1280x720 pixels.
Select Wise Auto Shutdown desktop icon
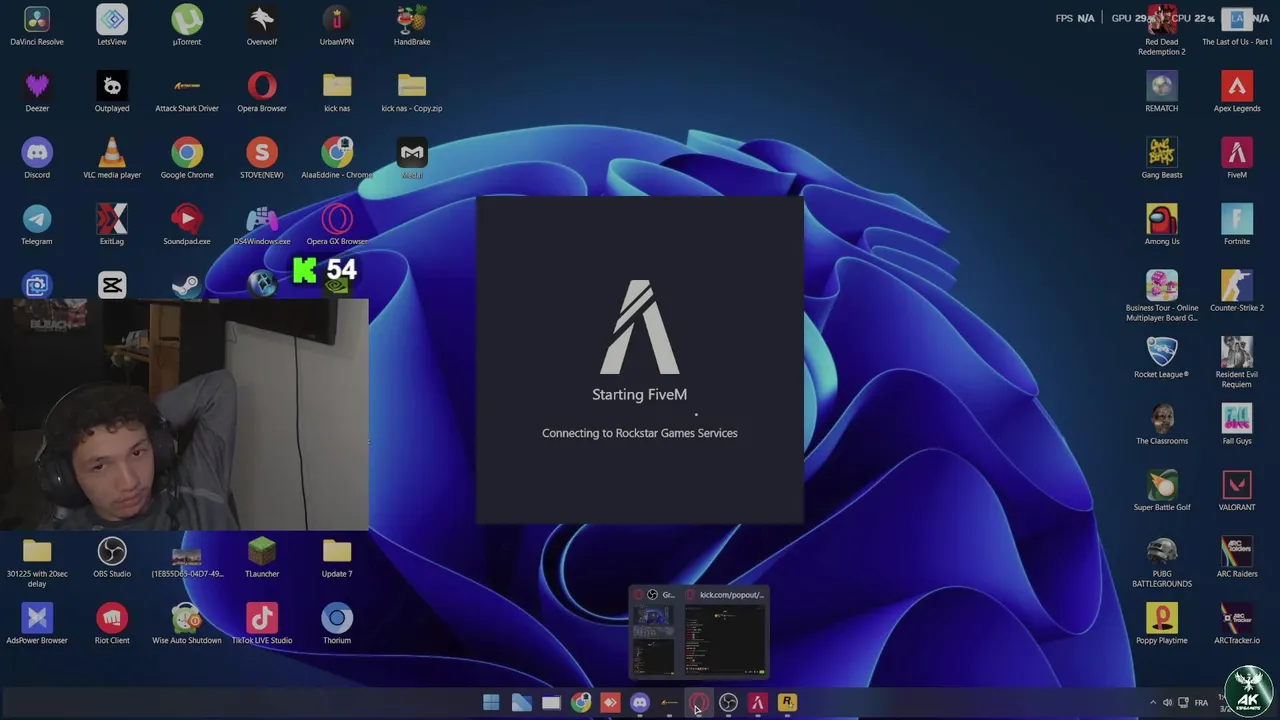(x=187, y=625)
